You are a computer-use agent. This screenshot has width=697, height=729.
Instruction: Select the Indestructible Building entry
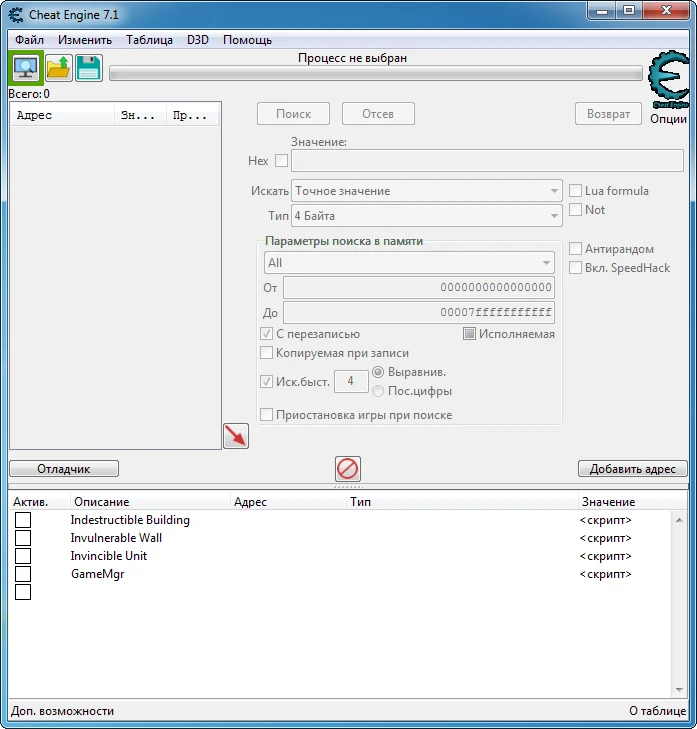[130, 520]
